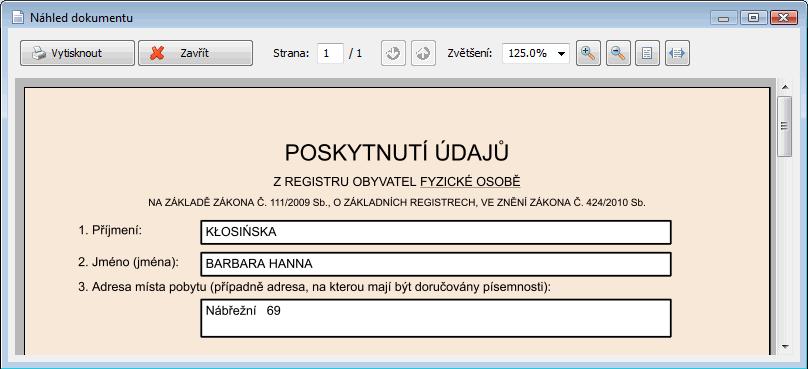Click the Vytisknout print button
Viewport: 808px width, 369px height.
pos(77,53)
